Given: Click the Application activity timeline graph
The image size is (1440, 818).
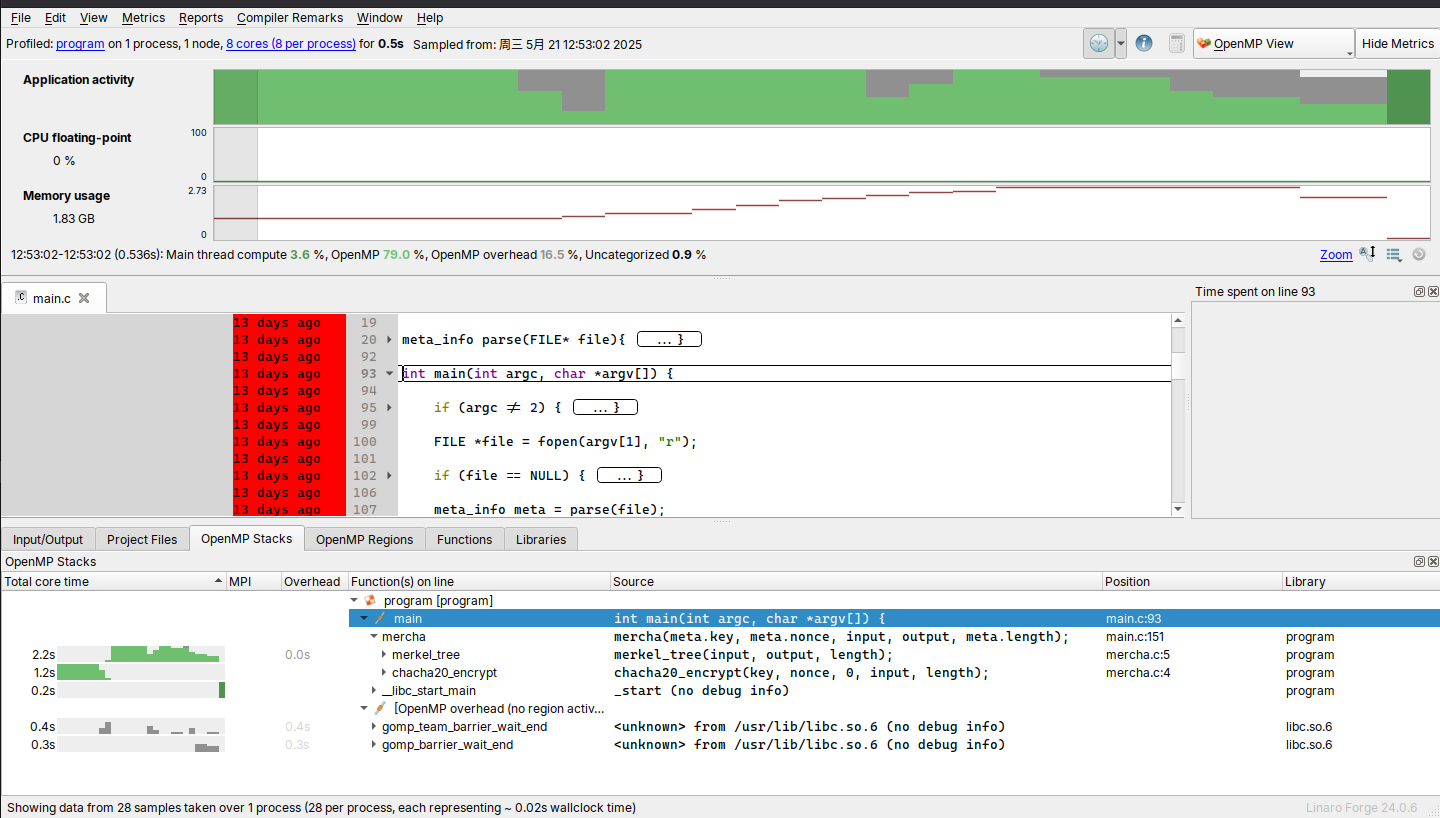Looking at the screenshot, I should pos(822,97).
